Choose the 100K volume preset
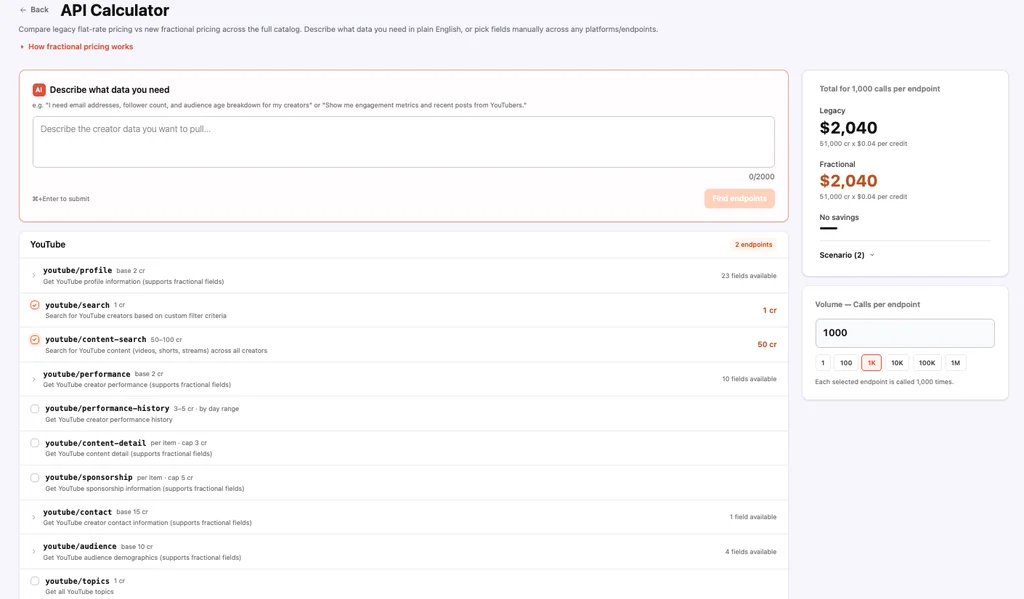1024x599 pixels. [927, 363]
